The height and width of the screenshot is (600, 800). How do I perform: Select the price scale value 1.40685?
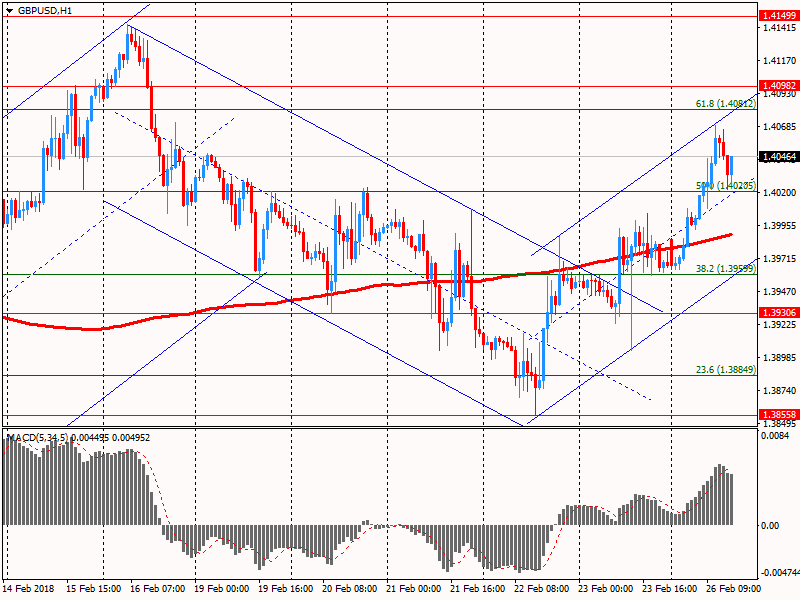click(x=779, y=127)
